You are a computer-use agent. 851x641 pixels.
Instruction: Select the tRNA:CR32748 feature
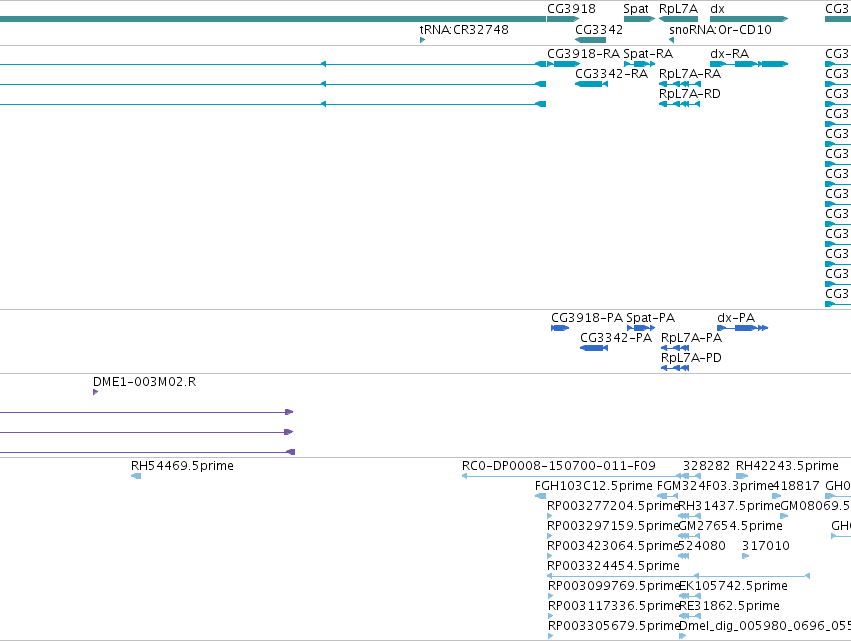(422, 40)
